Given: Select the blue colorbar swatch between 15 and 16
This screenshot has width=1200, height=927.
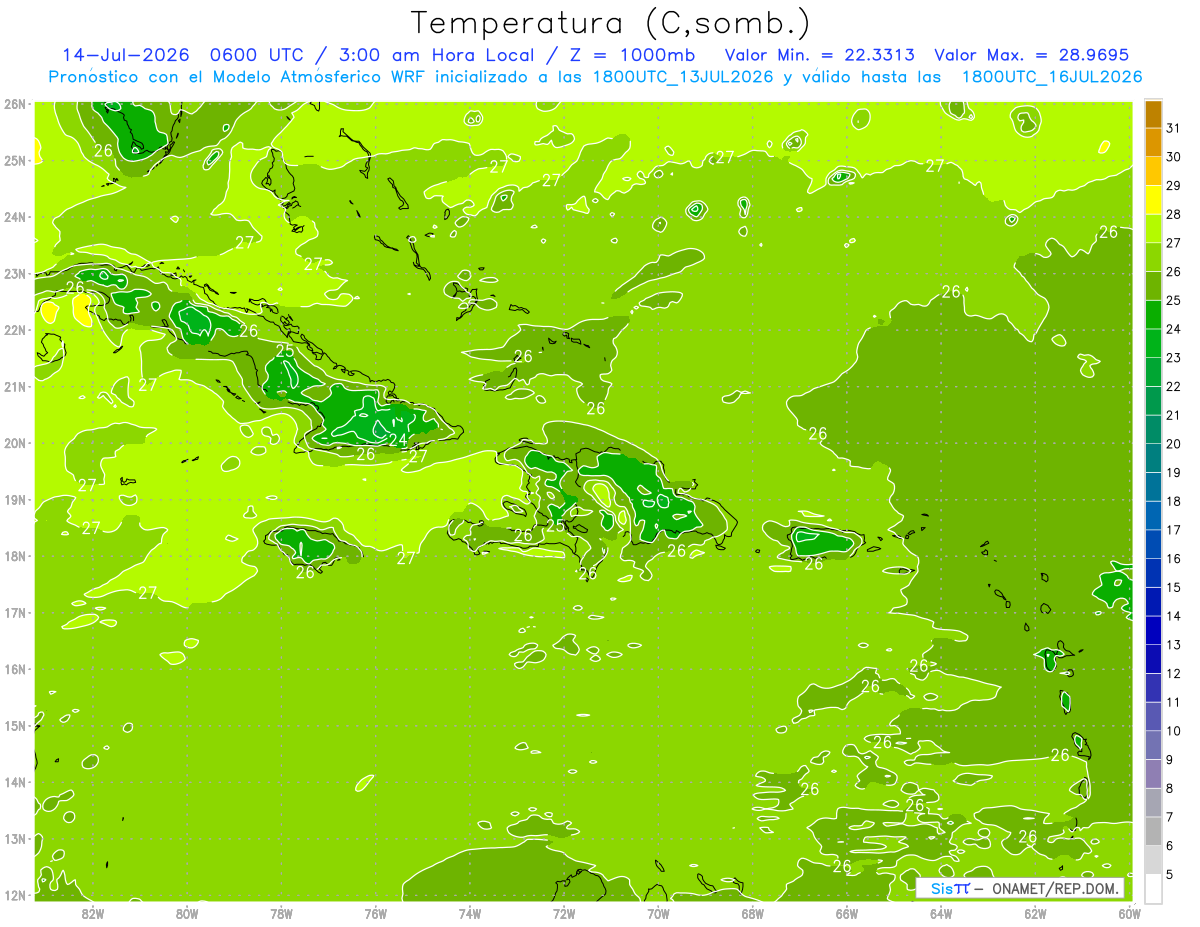Looking at the screenshot, I should (x=1153, y=573).
